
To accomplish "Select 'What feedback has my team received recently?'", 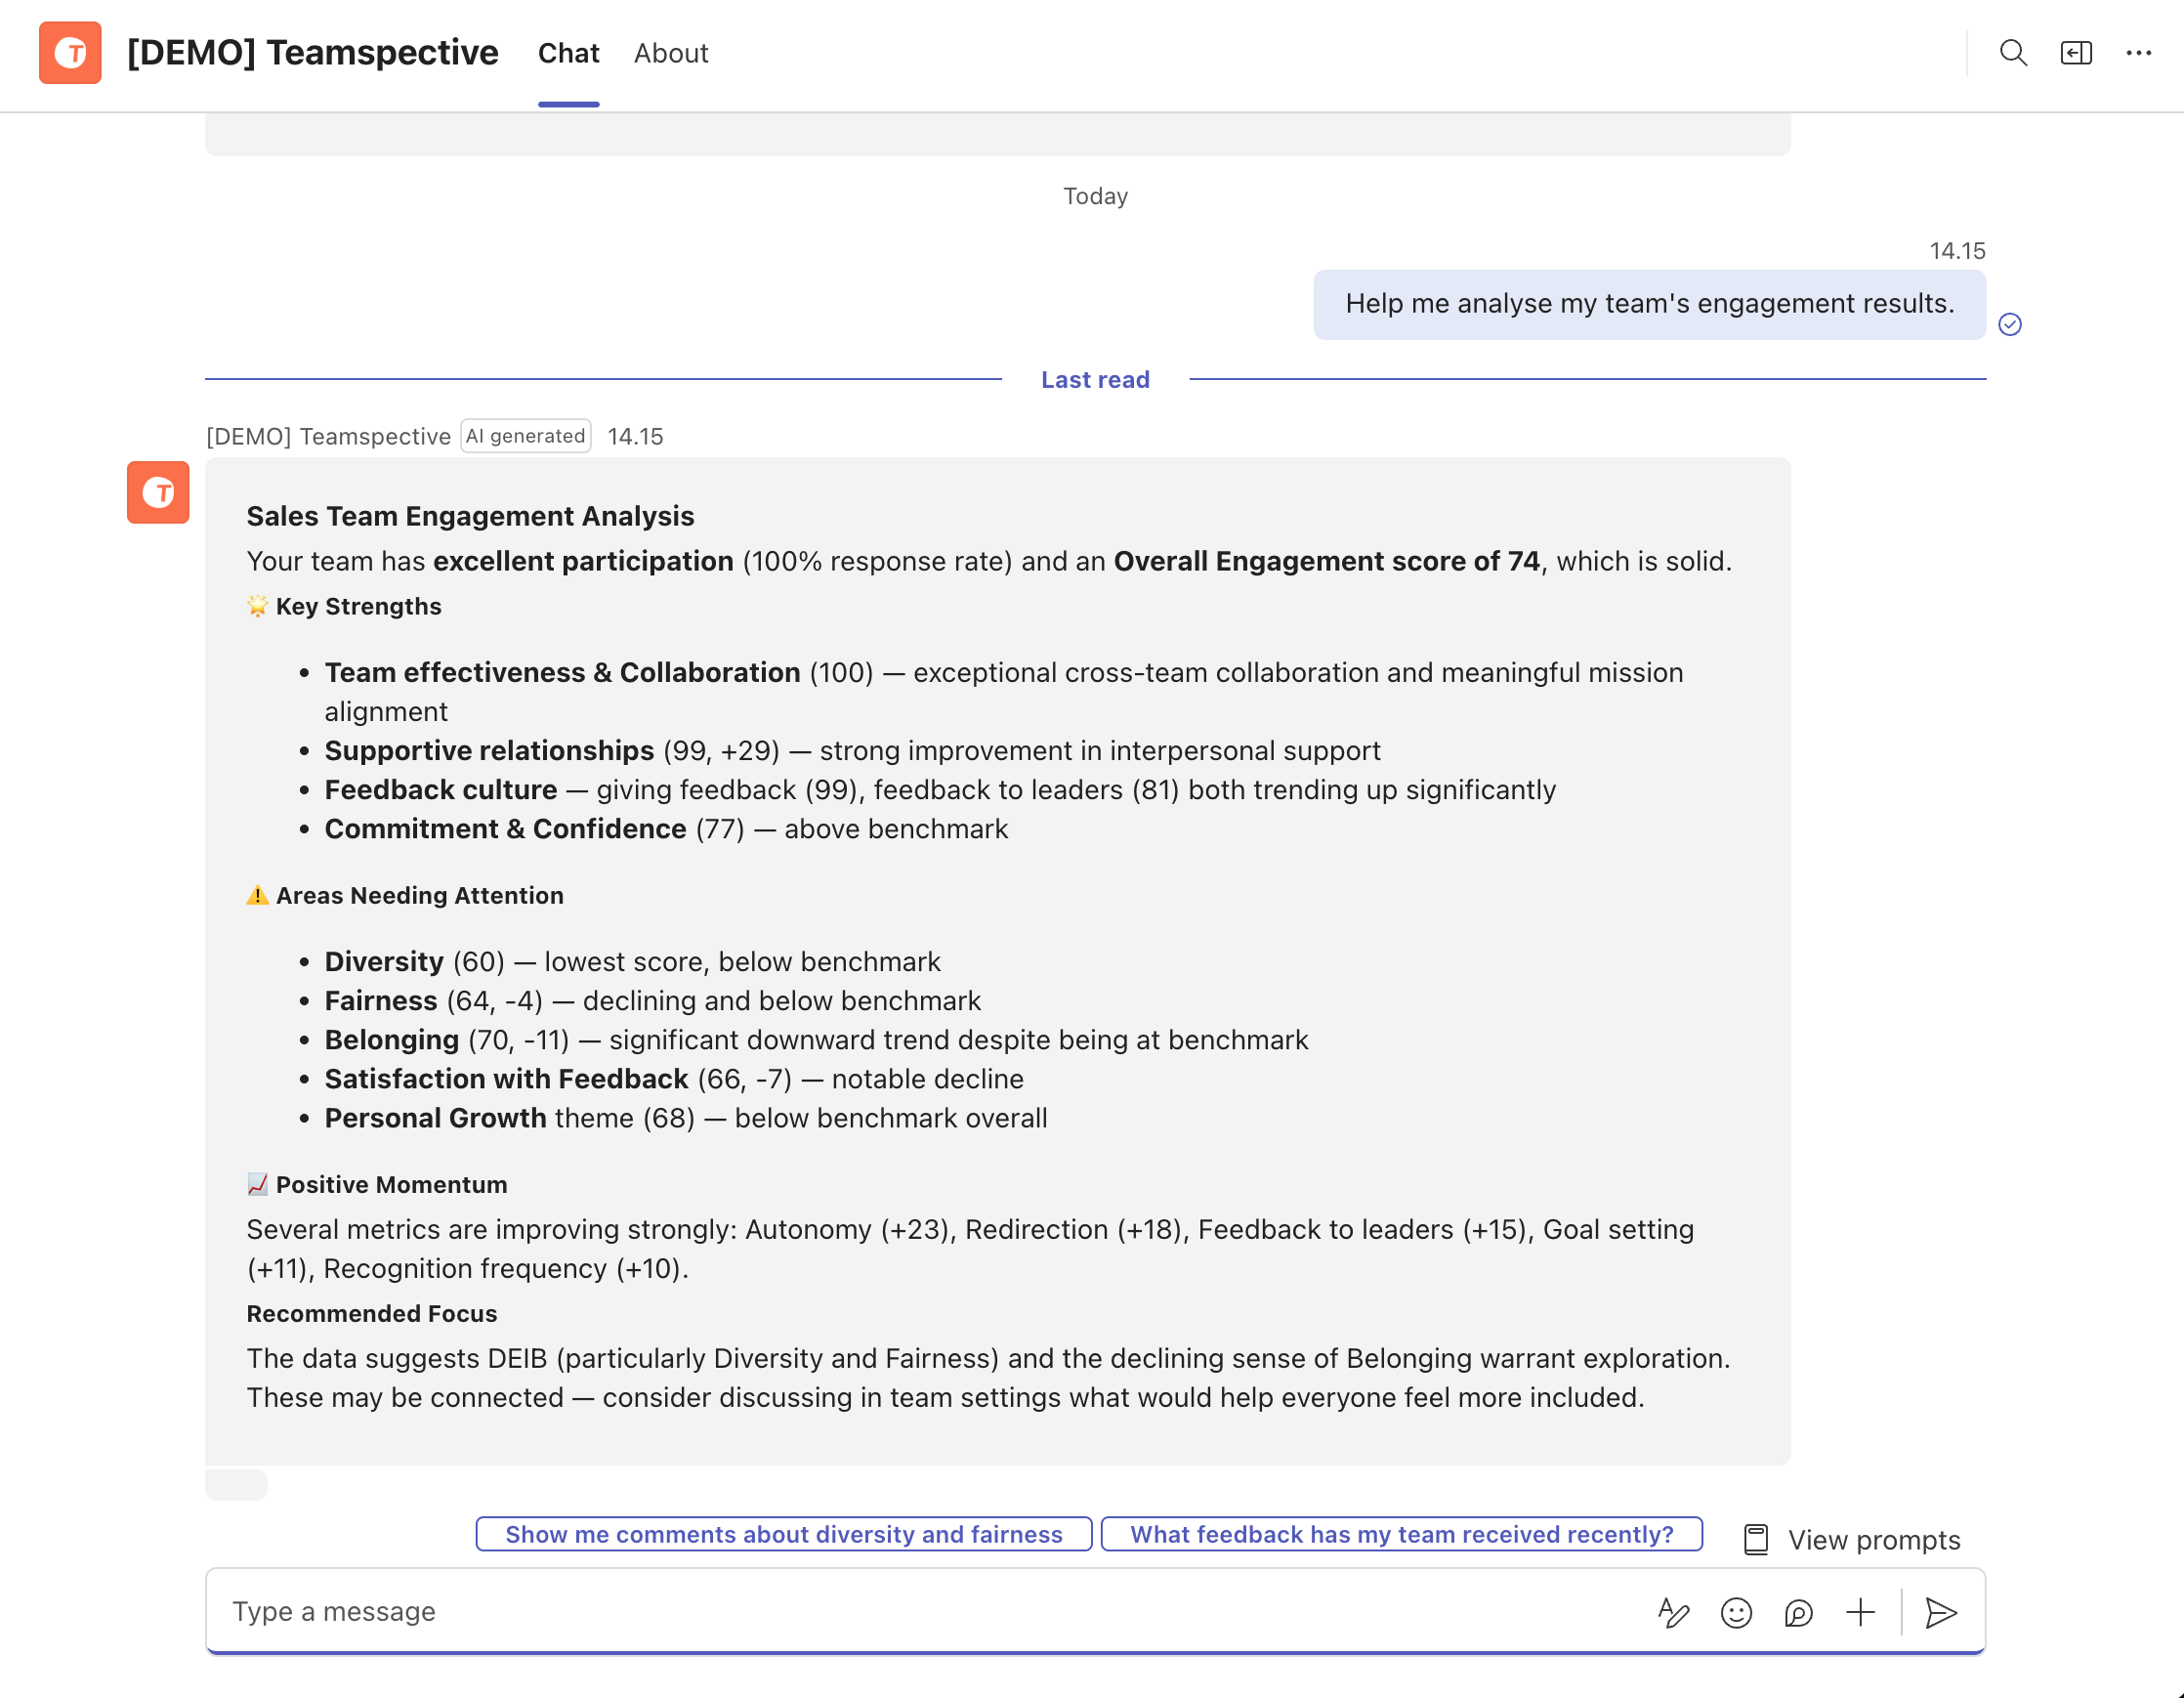I will pyautogui.click(x=1401, y=1534).
